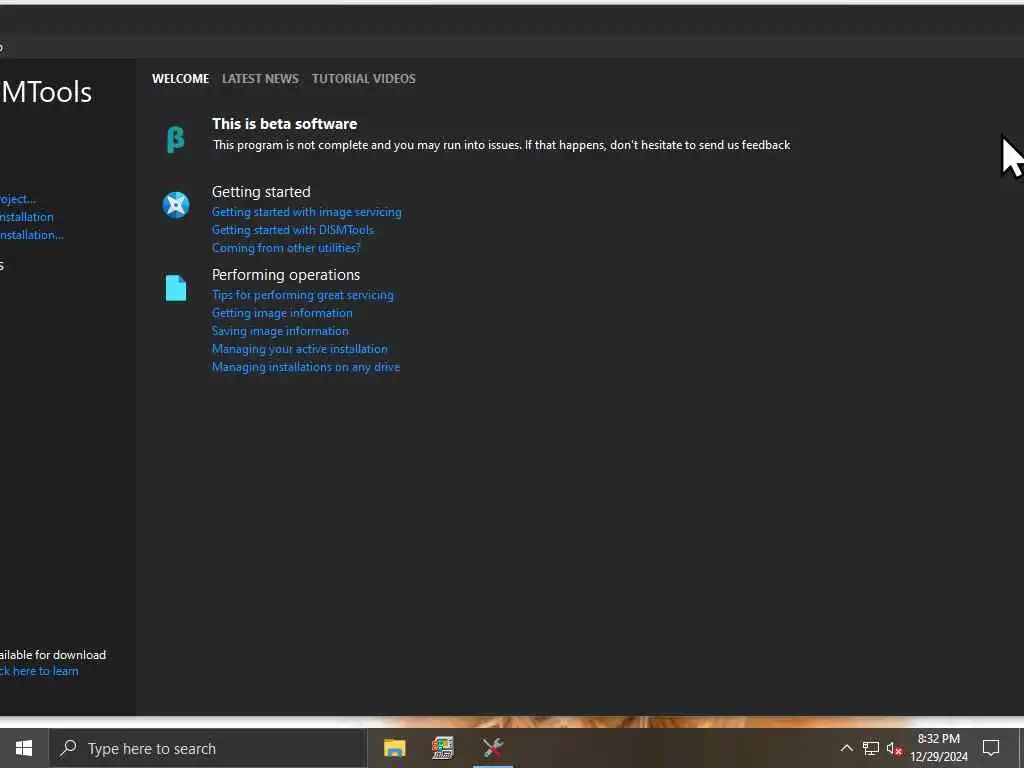Show hidden system tray icons

click(x=846, y=748)
